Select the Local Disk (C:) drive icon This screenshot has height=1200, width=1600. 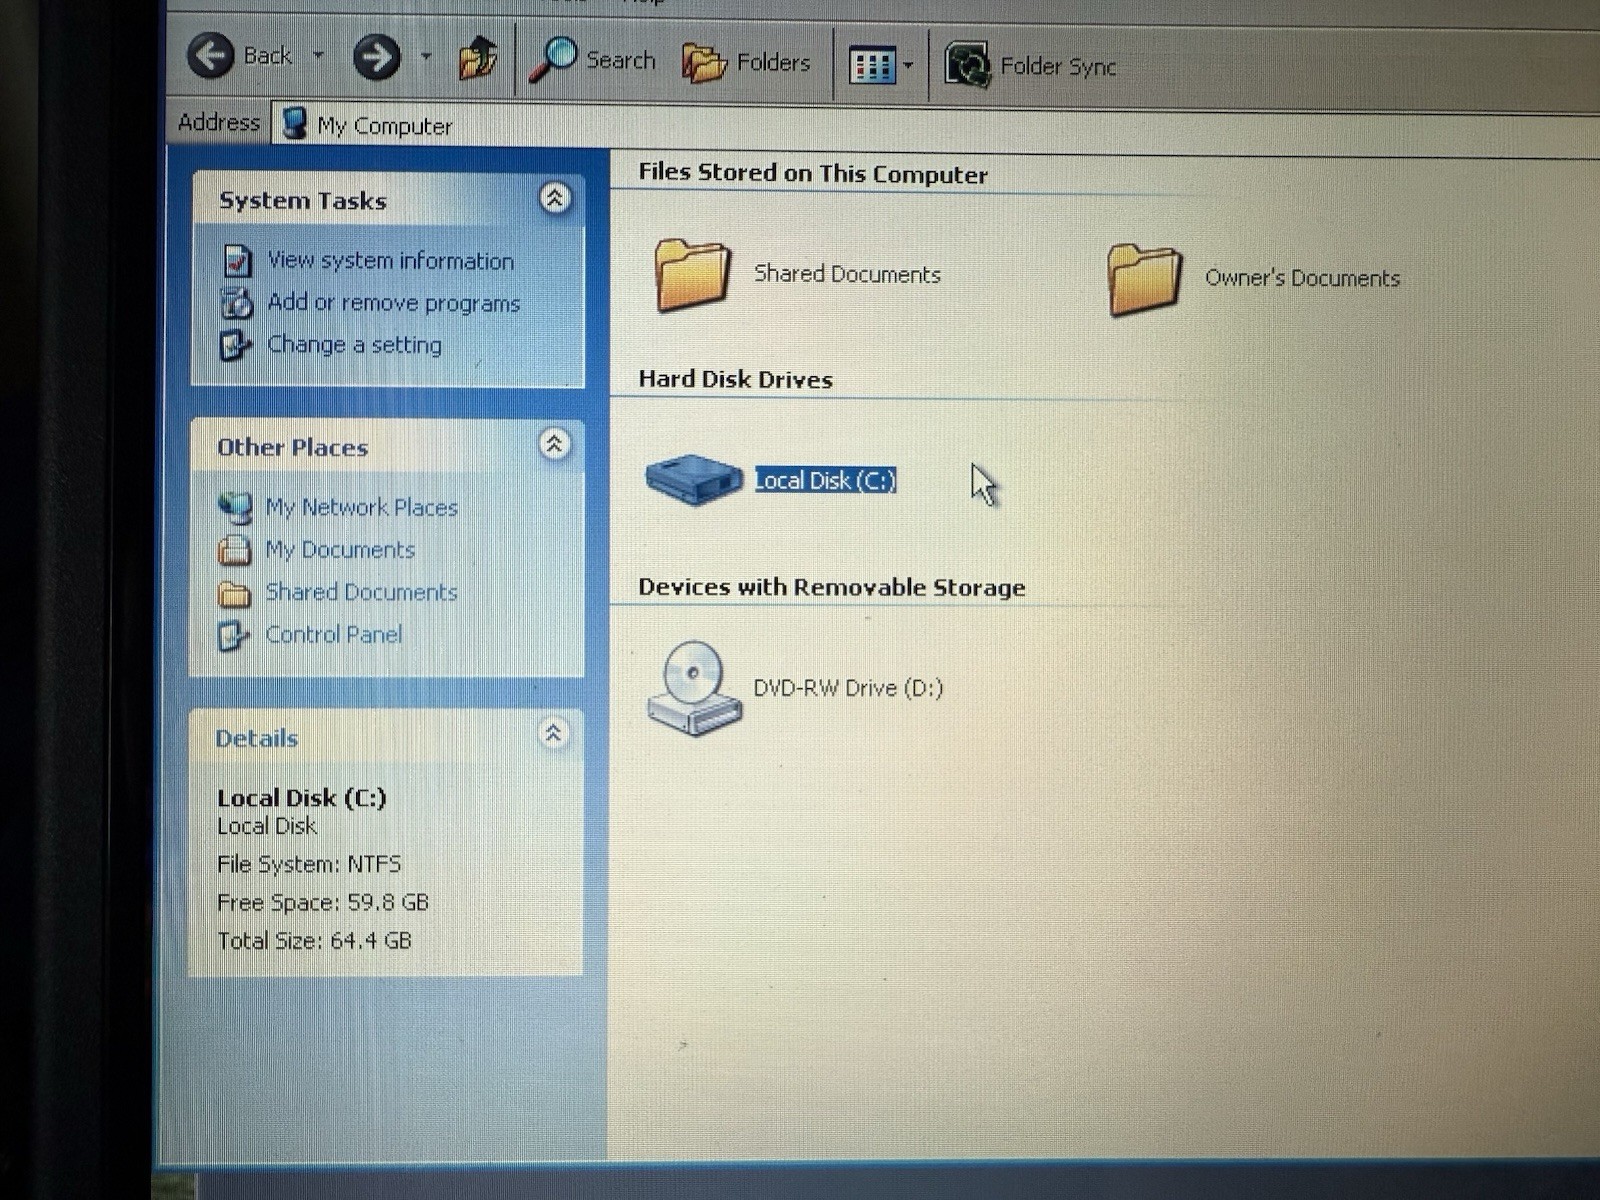click(693, 479)
